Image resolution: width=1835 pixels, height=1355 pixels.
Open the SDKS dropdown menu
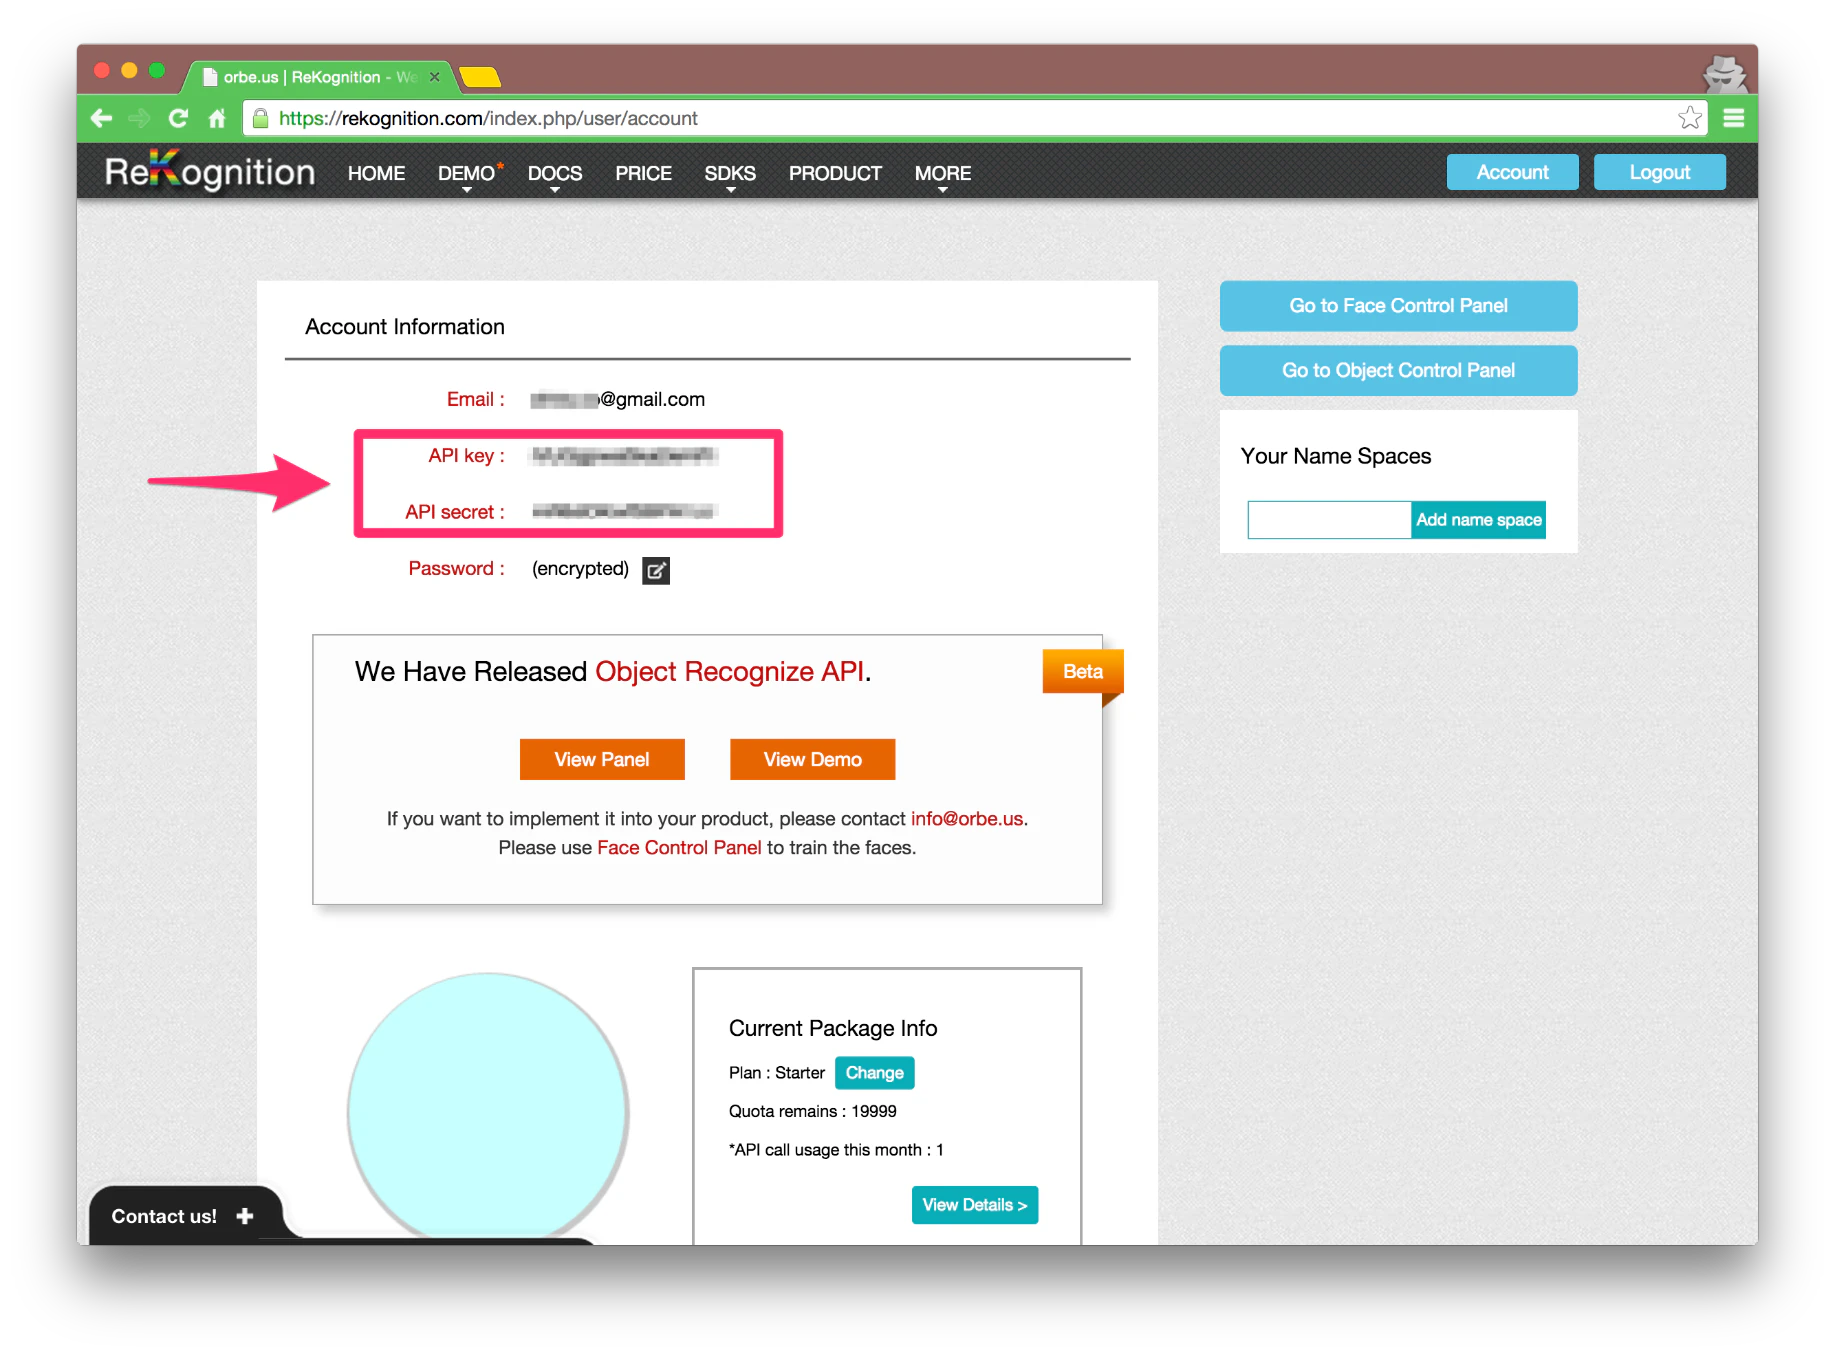point(730,174)
